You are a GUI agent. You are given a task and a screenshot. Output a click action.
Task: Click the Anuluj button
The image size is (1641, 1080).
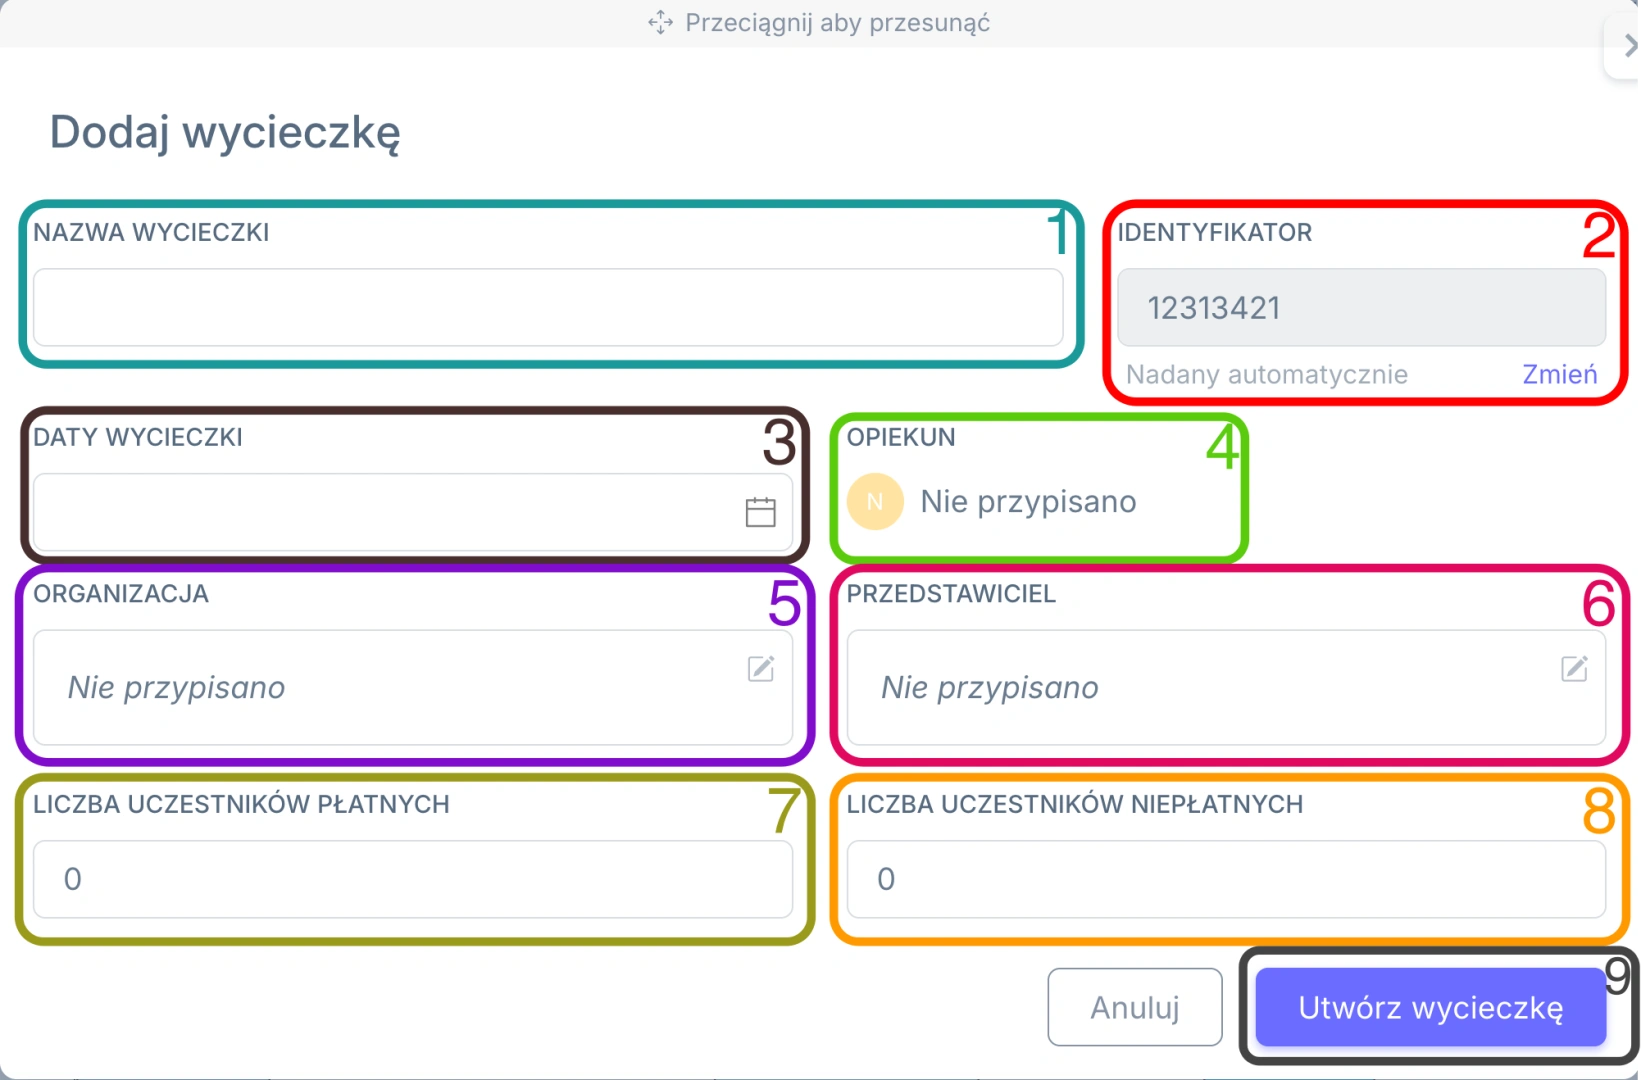[1135, 1007]
